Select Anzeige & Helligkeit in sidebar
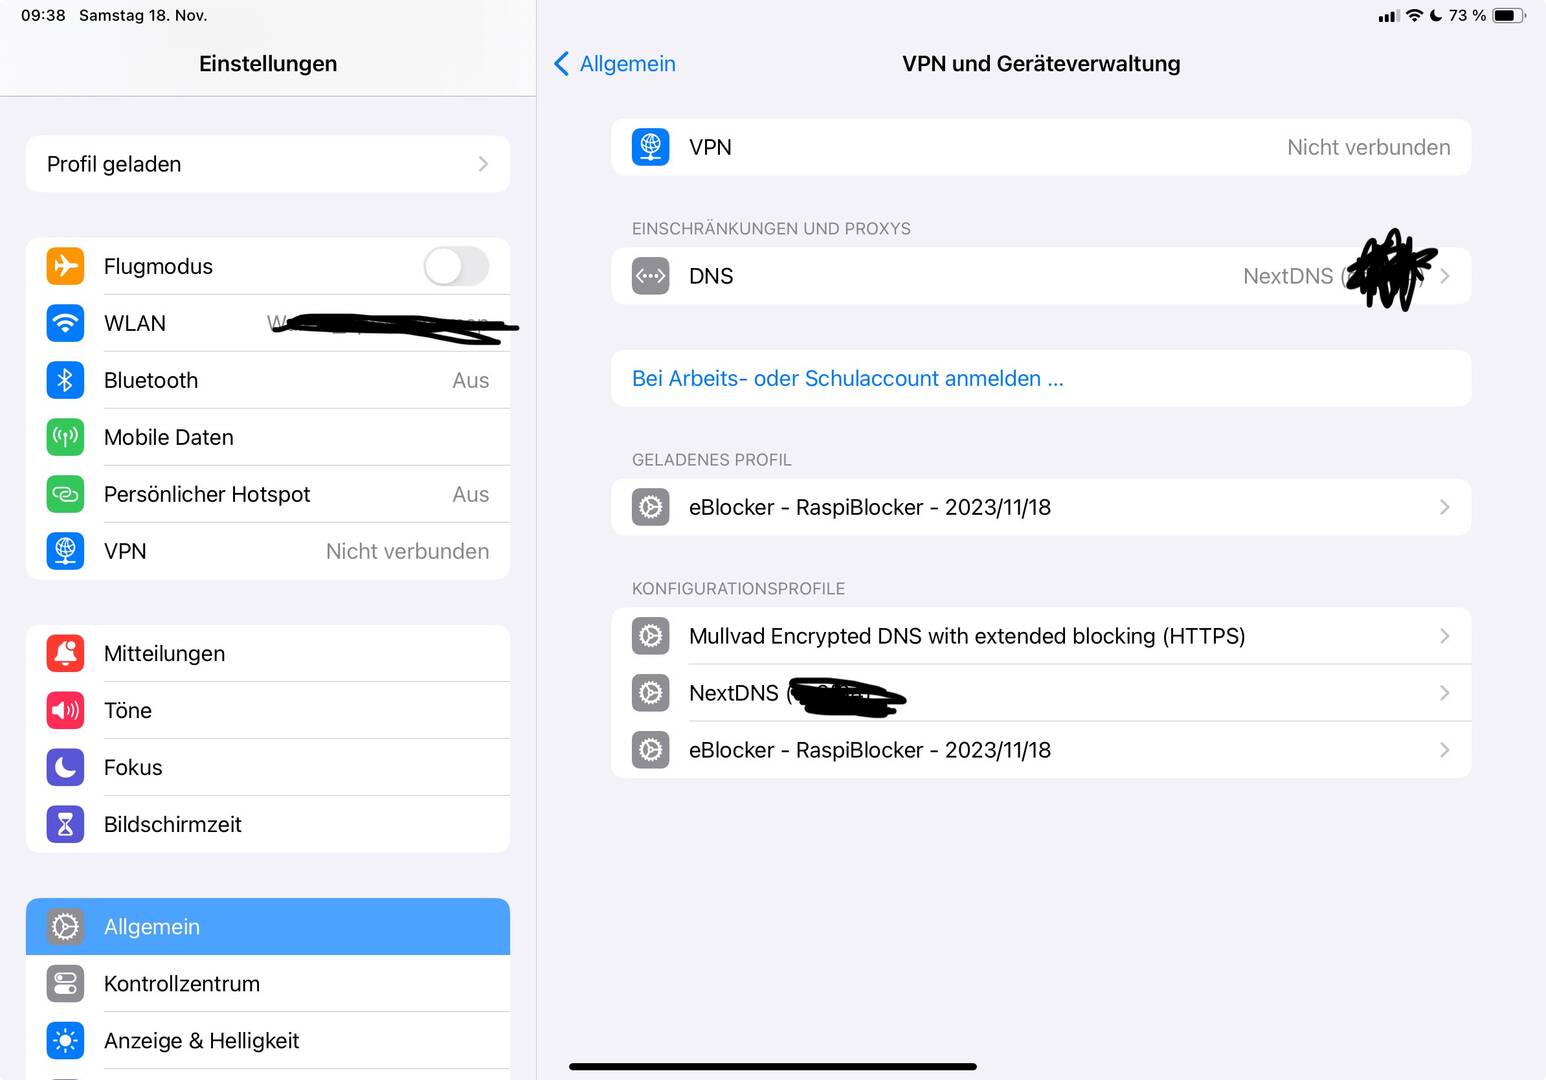Image resolution: width=1546 pixels, height=1080 pixels. point(268,1041)
